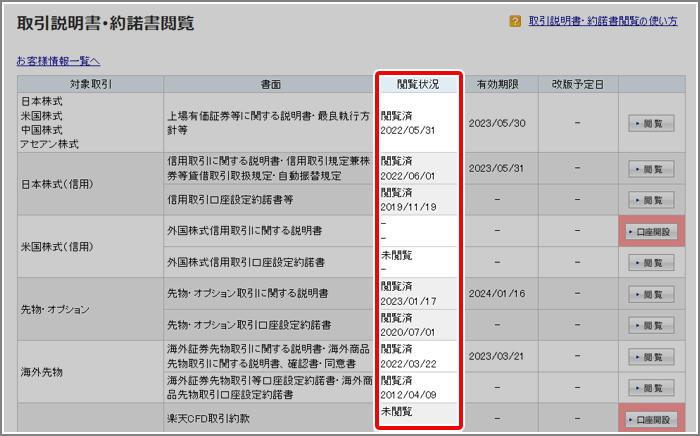Image resolution: width=700 pixels, height=436 pixels.
Task: Click the expiry date 2023/05/30
Action: (x=497, y=123)
